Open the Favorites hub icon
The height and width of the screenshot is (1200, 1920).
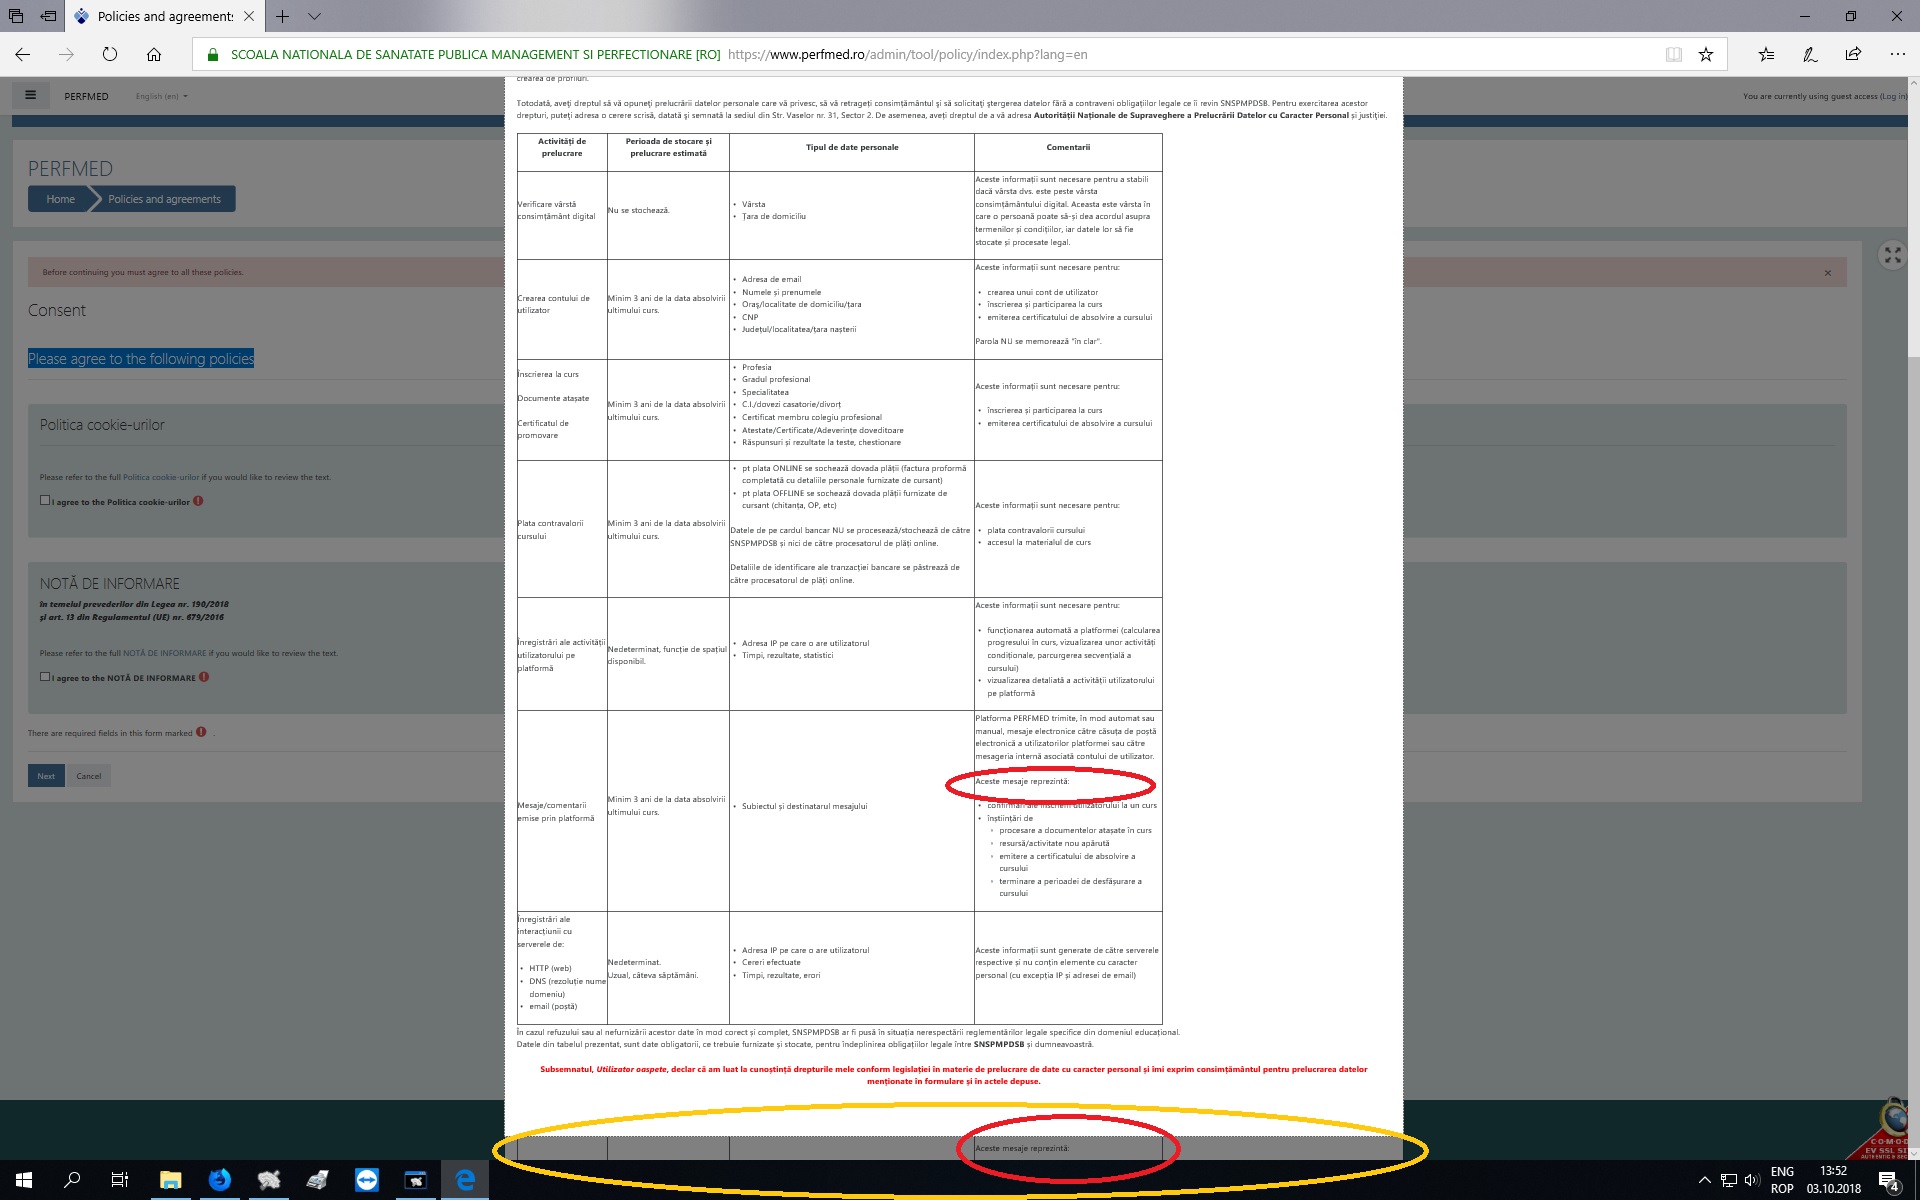point(1766,54)
